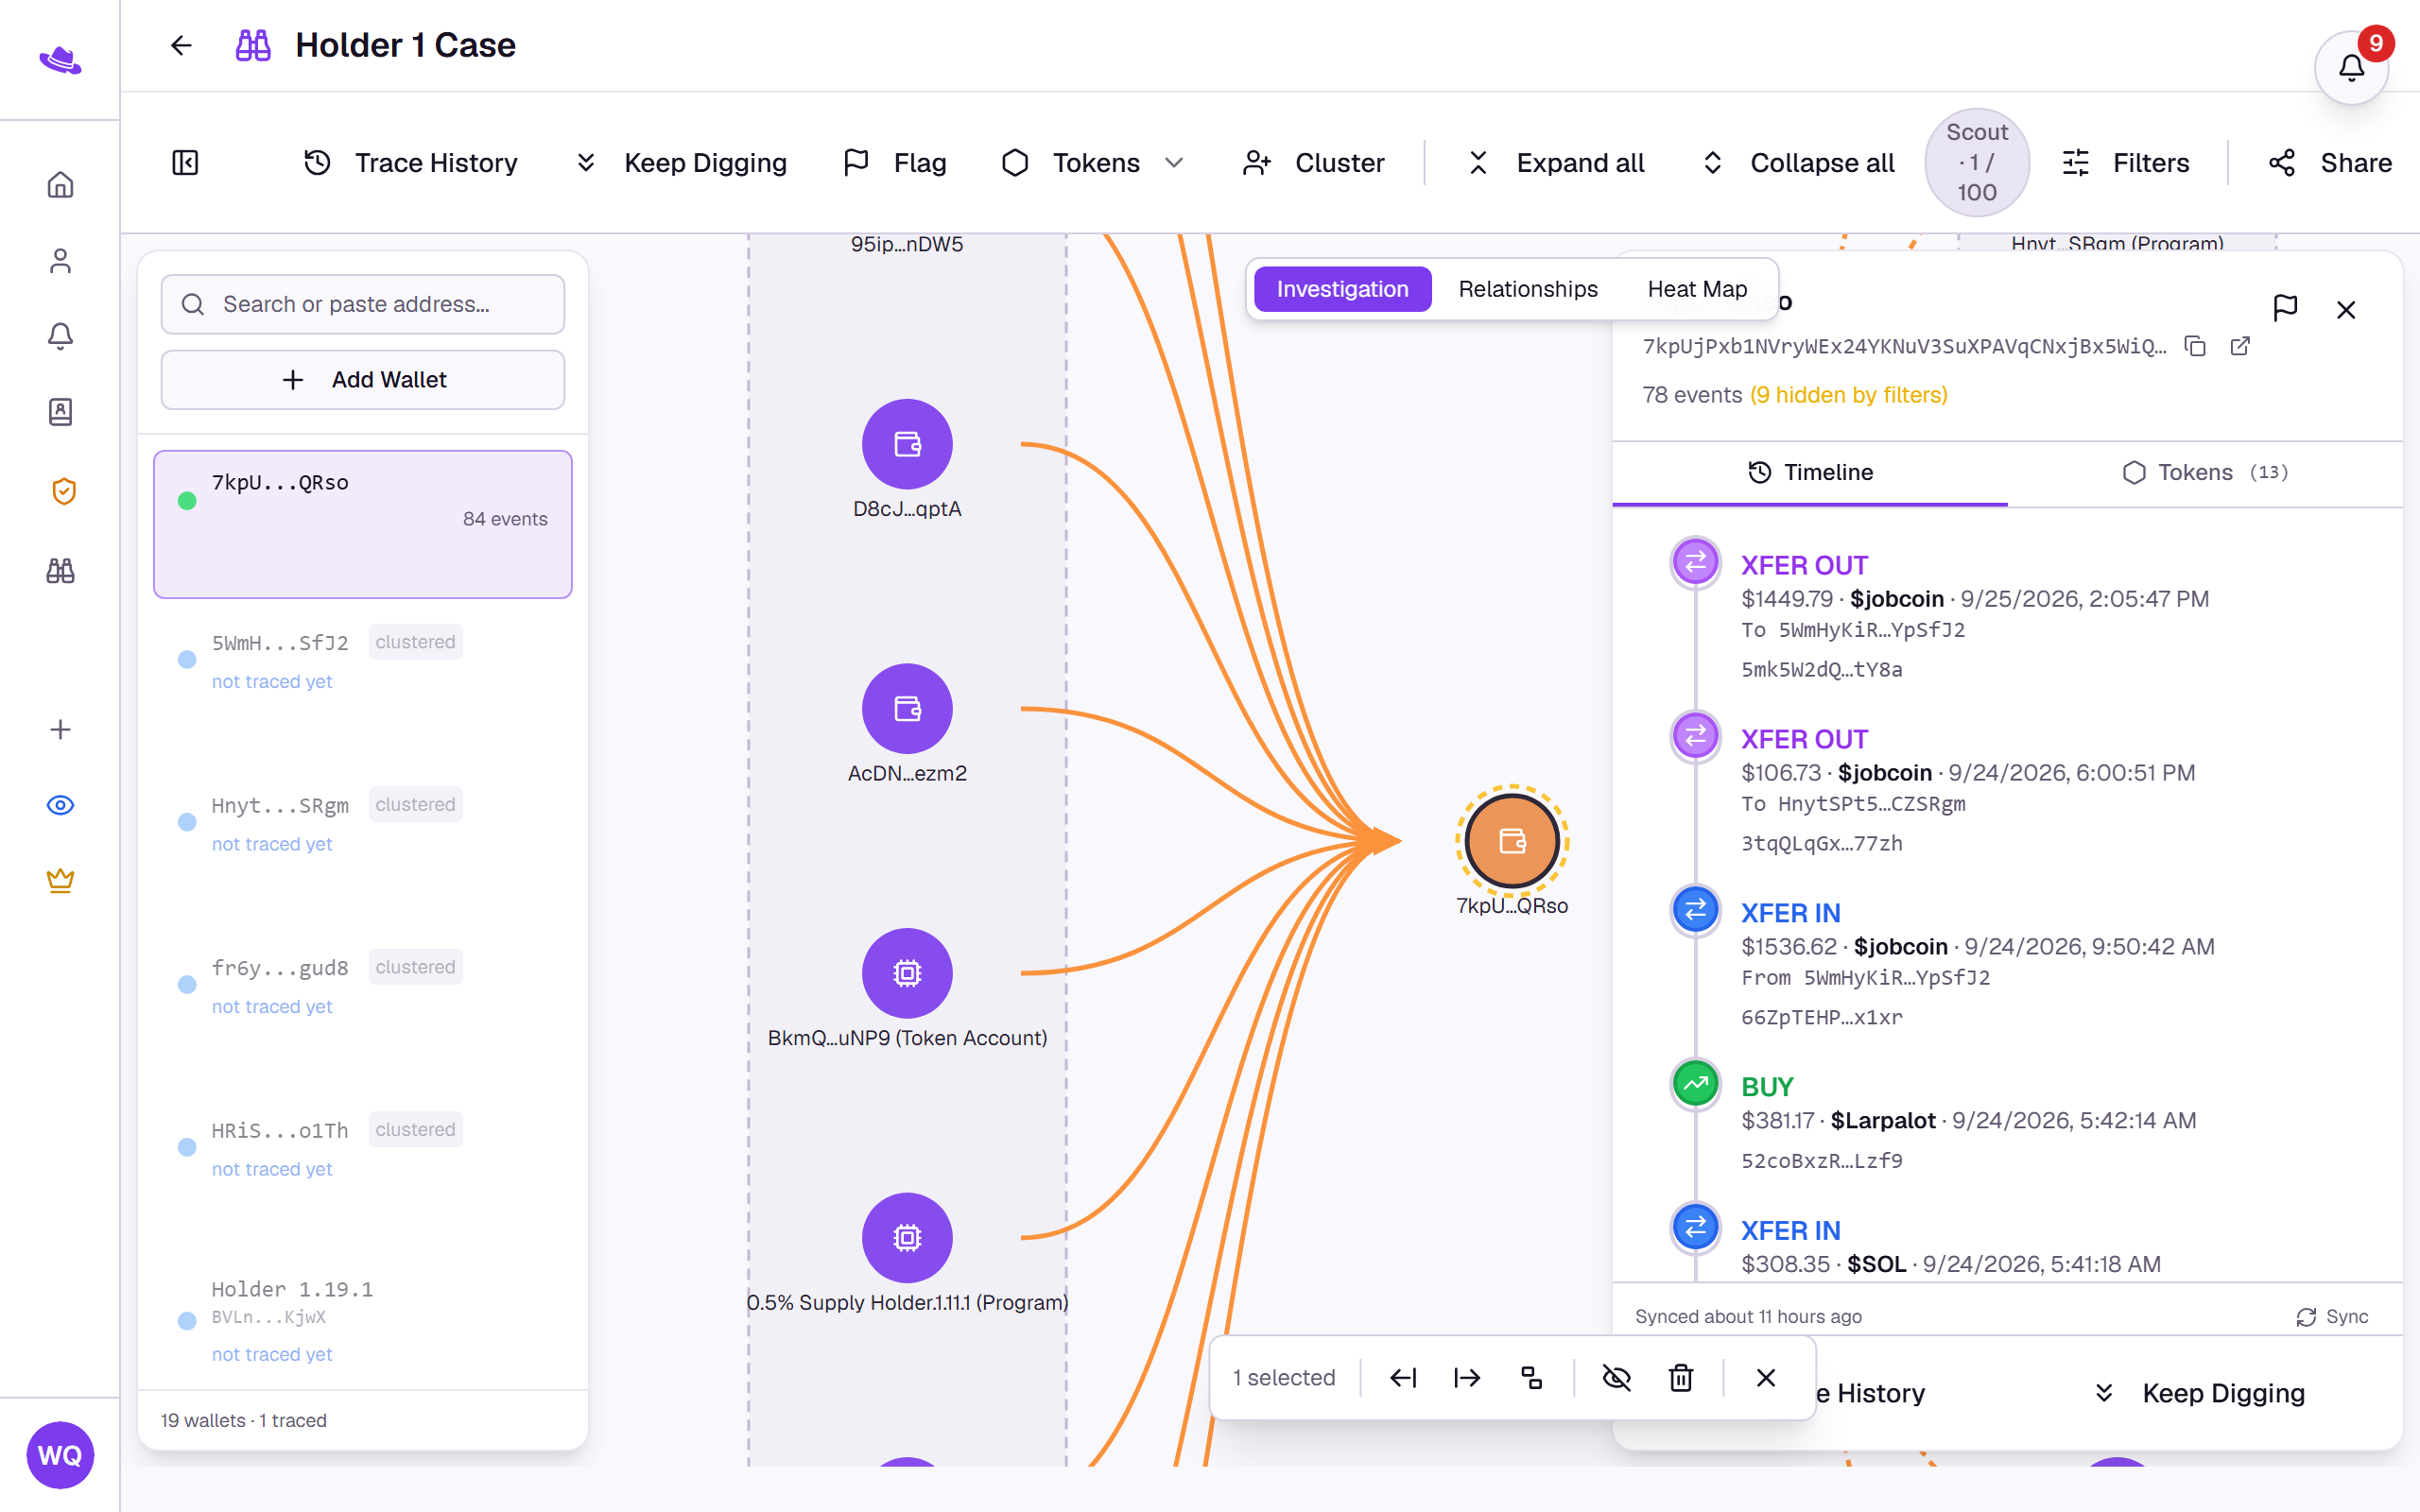This screenshot has width=2420, height=1512.
Task: Click Keep Digging at the bottom of the detail panel
Action: pyautogui.click(x=2200, y=1393)
